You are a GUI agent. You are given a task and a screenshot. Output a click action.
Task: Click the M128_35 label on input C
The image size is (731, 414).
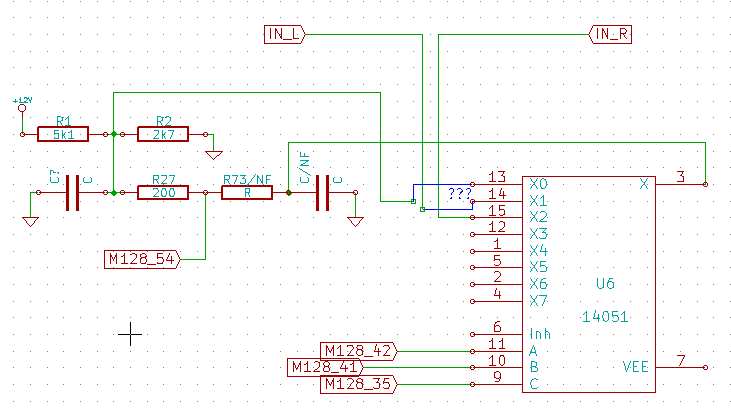coord(357,384)
